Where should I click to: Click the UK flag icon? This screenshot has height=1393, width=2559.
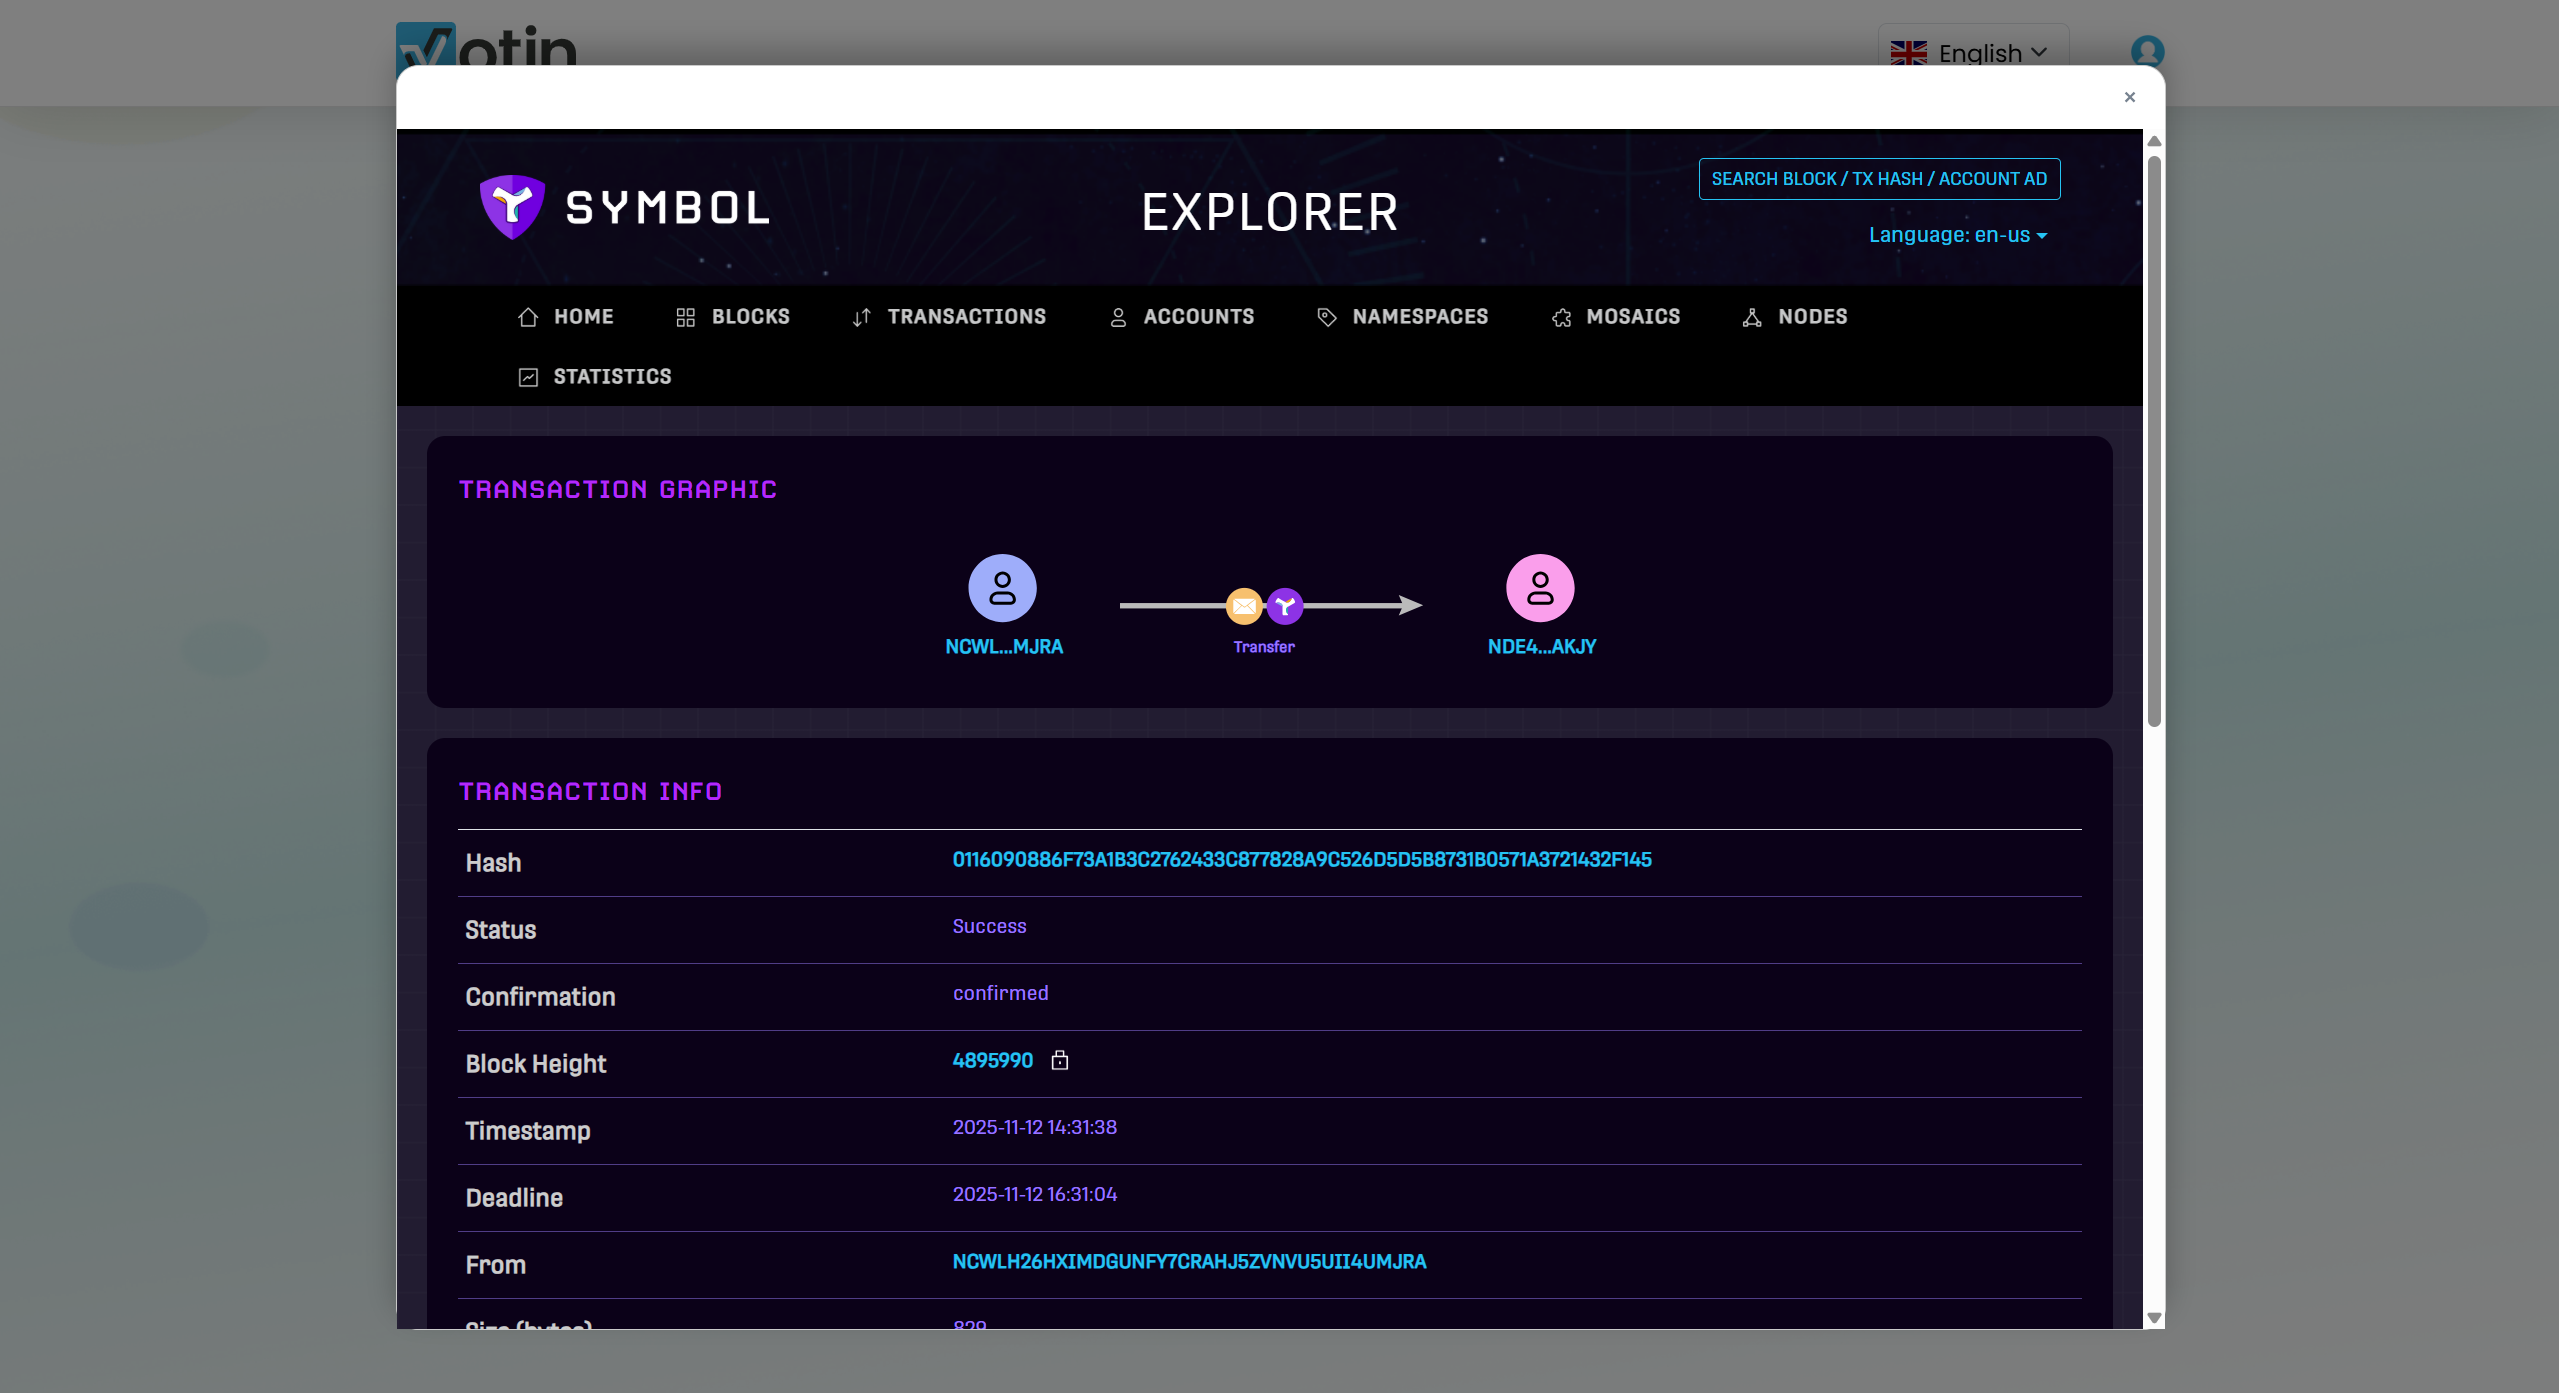tap(1908, 53)
